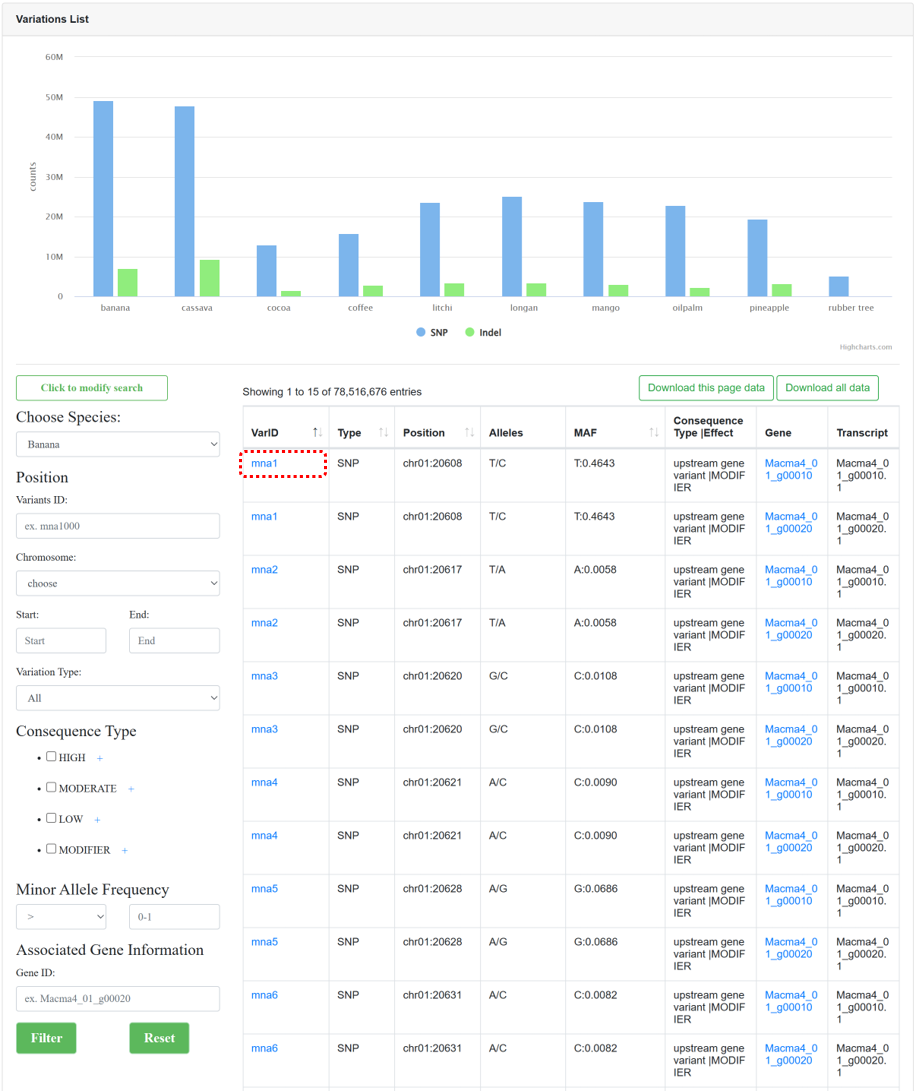Expand MODIFIER consequence types plus icon
The width and height of the screenshot is (916, 1091).
[x=125, y=850]
